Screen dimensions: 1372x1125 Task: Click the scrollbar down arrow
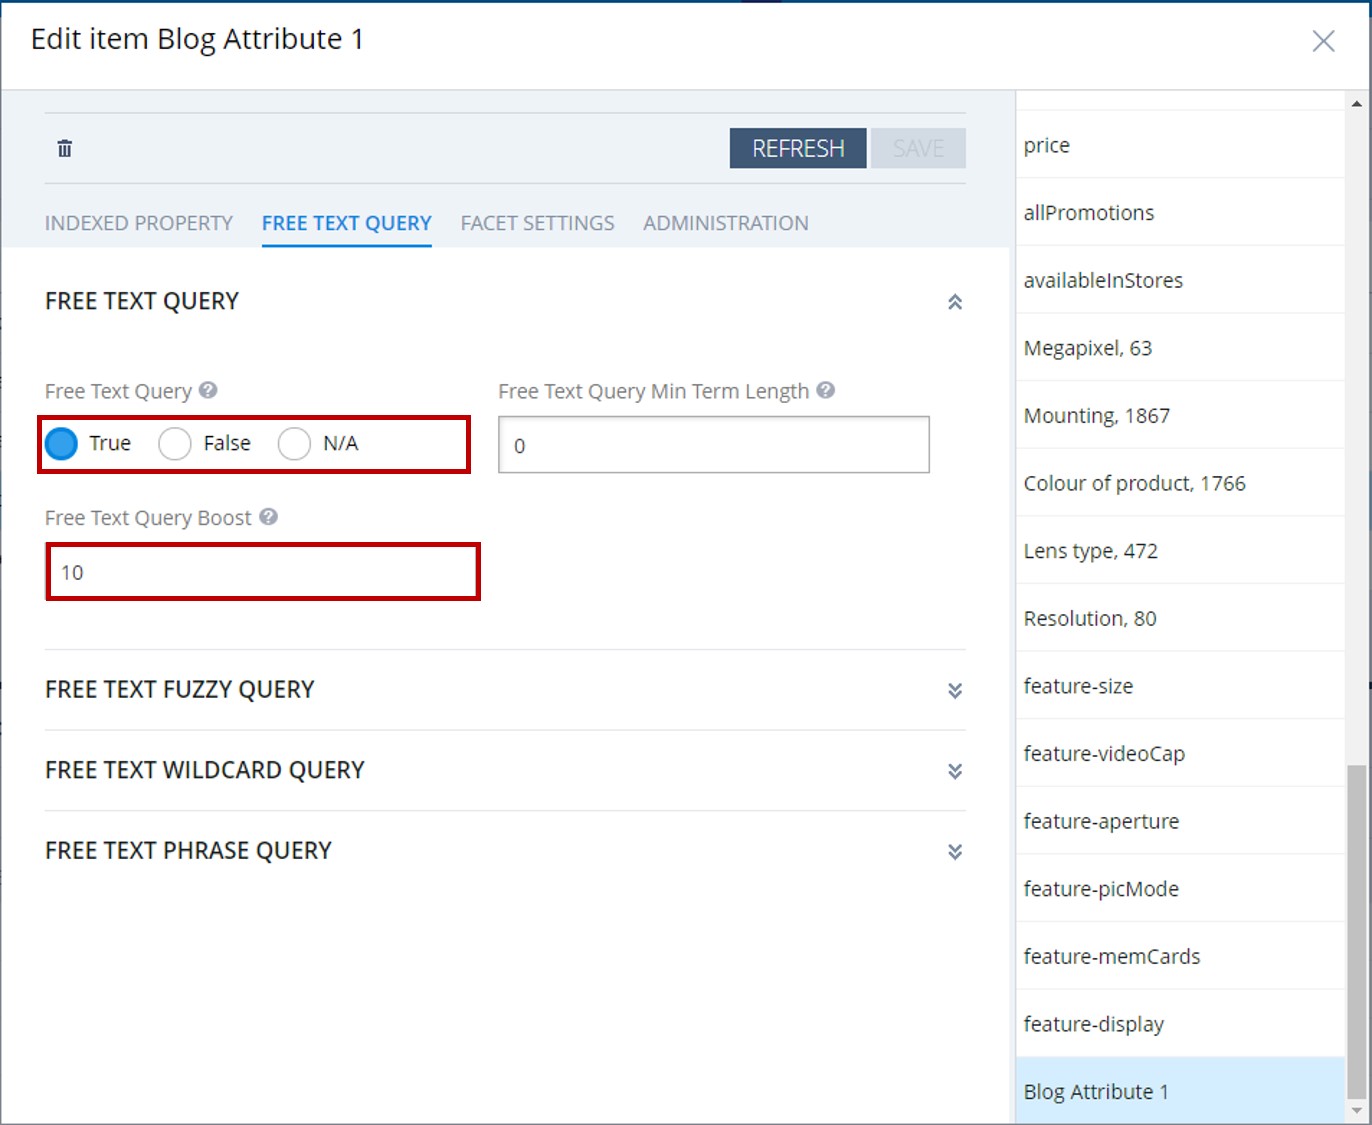click(1356, 1111)
